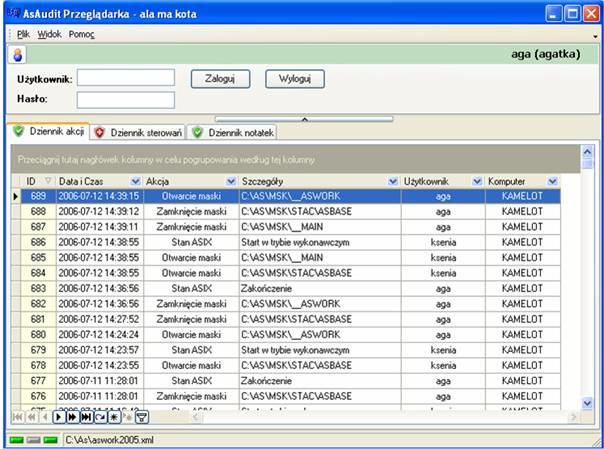Viewport: 604px width, 449px height.
Task: Open Szczegóły column filter dropdown
Action: pyautogui.click(x=393, y=181)
